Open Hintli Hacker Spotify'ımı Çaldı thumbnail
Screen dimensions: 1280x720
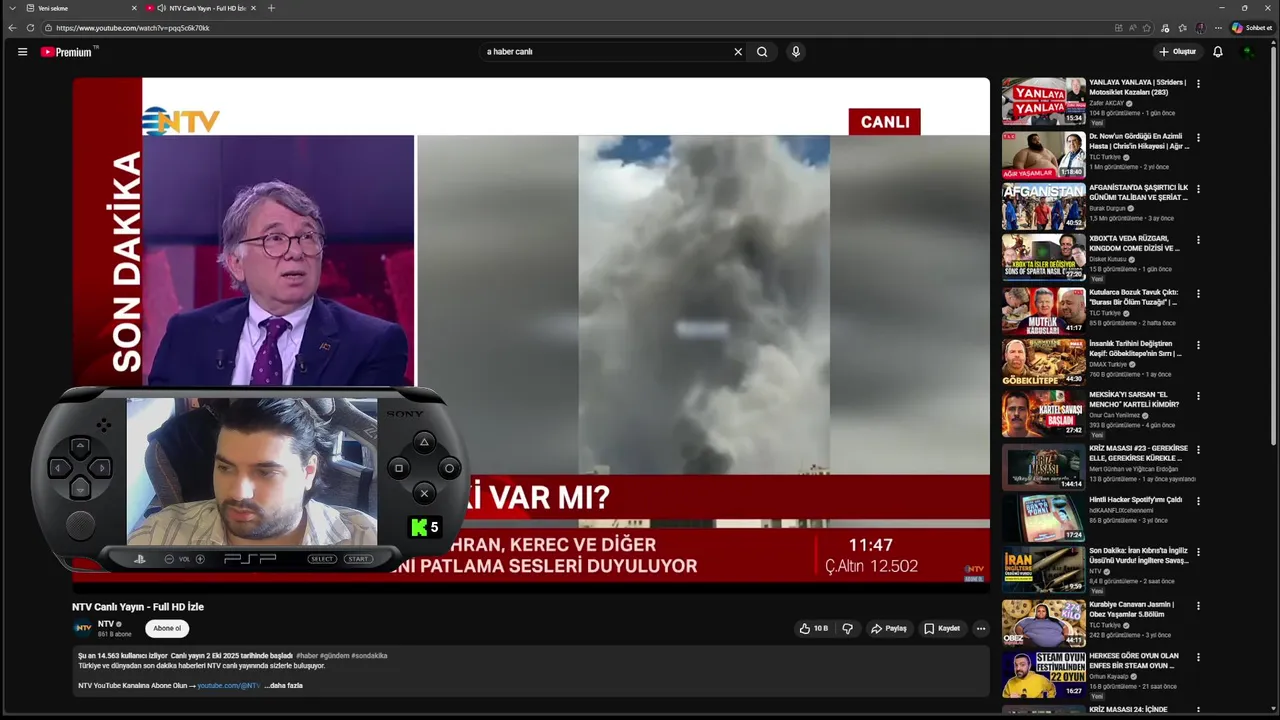(1043, 518)
